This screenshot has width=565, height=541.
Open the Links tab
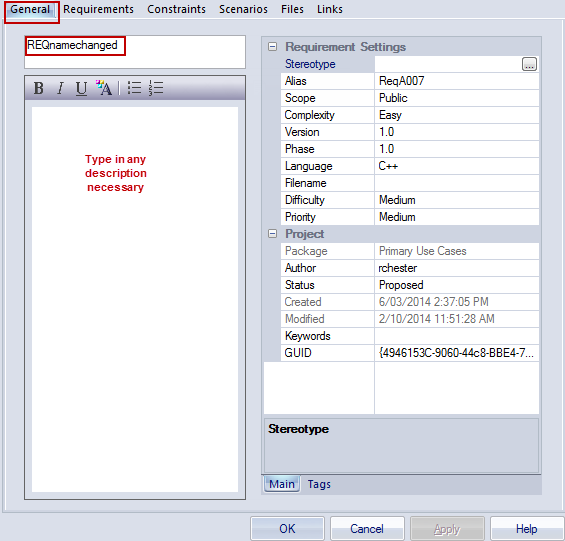pos(330,9)
